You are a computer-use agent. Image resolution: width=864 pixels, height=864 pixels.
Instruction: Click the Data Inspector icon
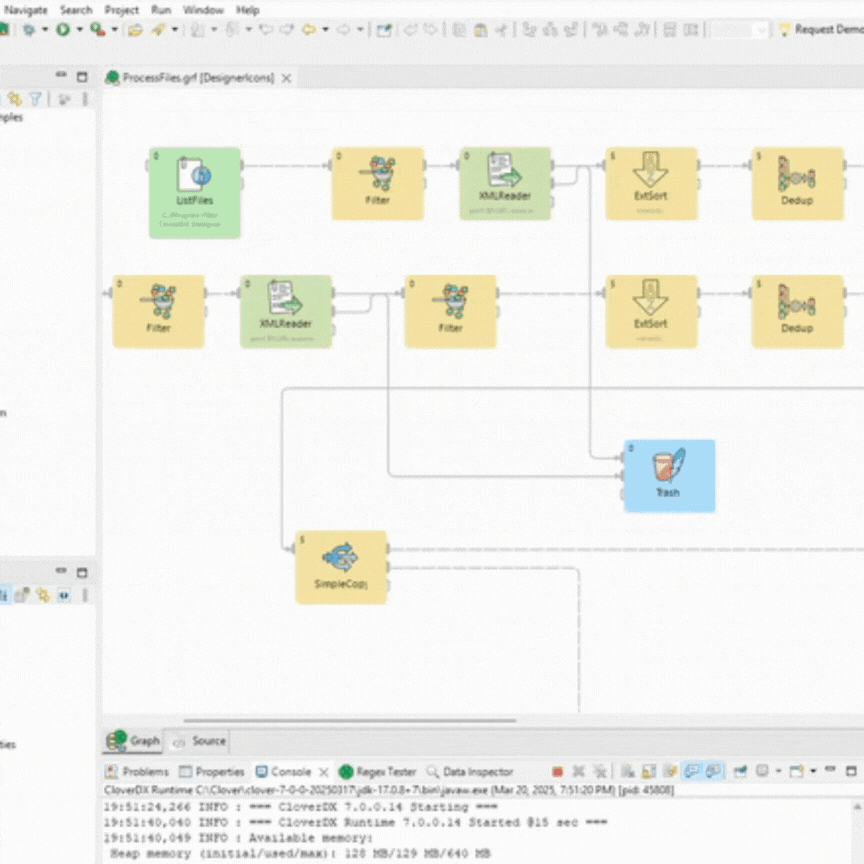[470, 771]
